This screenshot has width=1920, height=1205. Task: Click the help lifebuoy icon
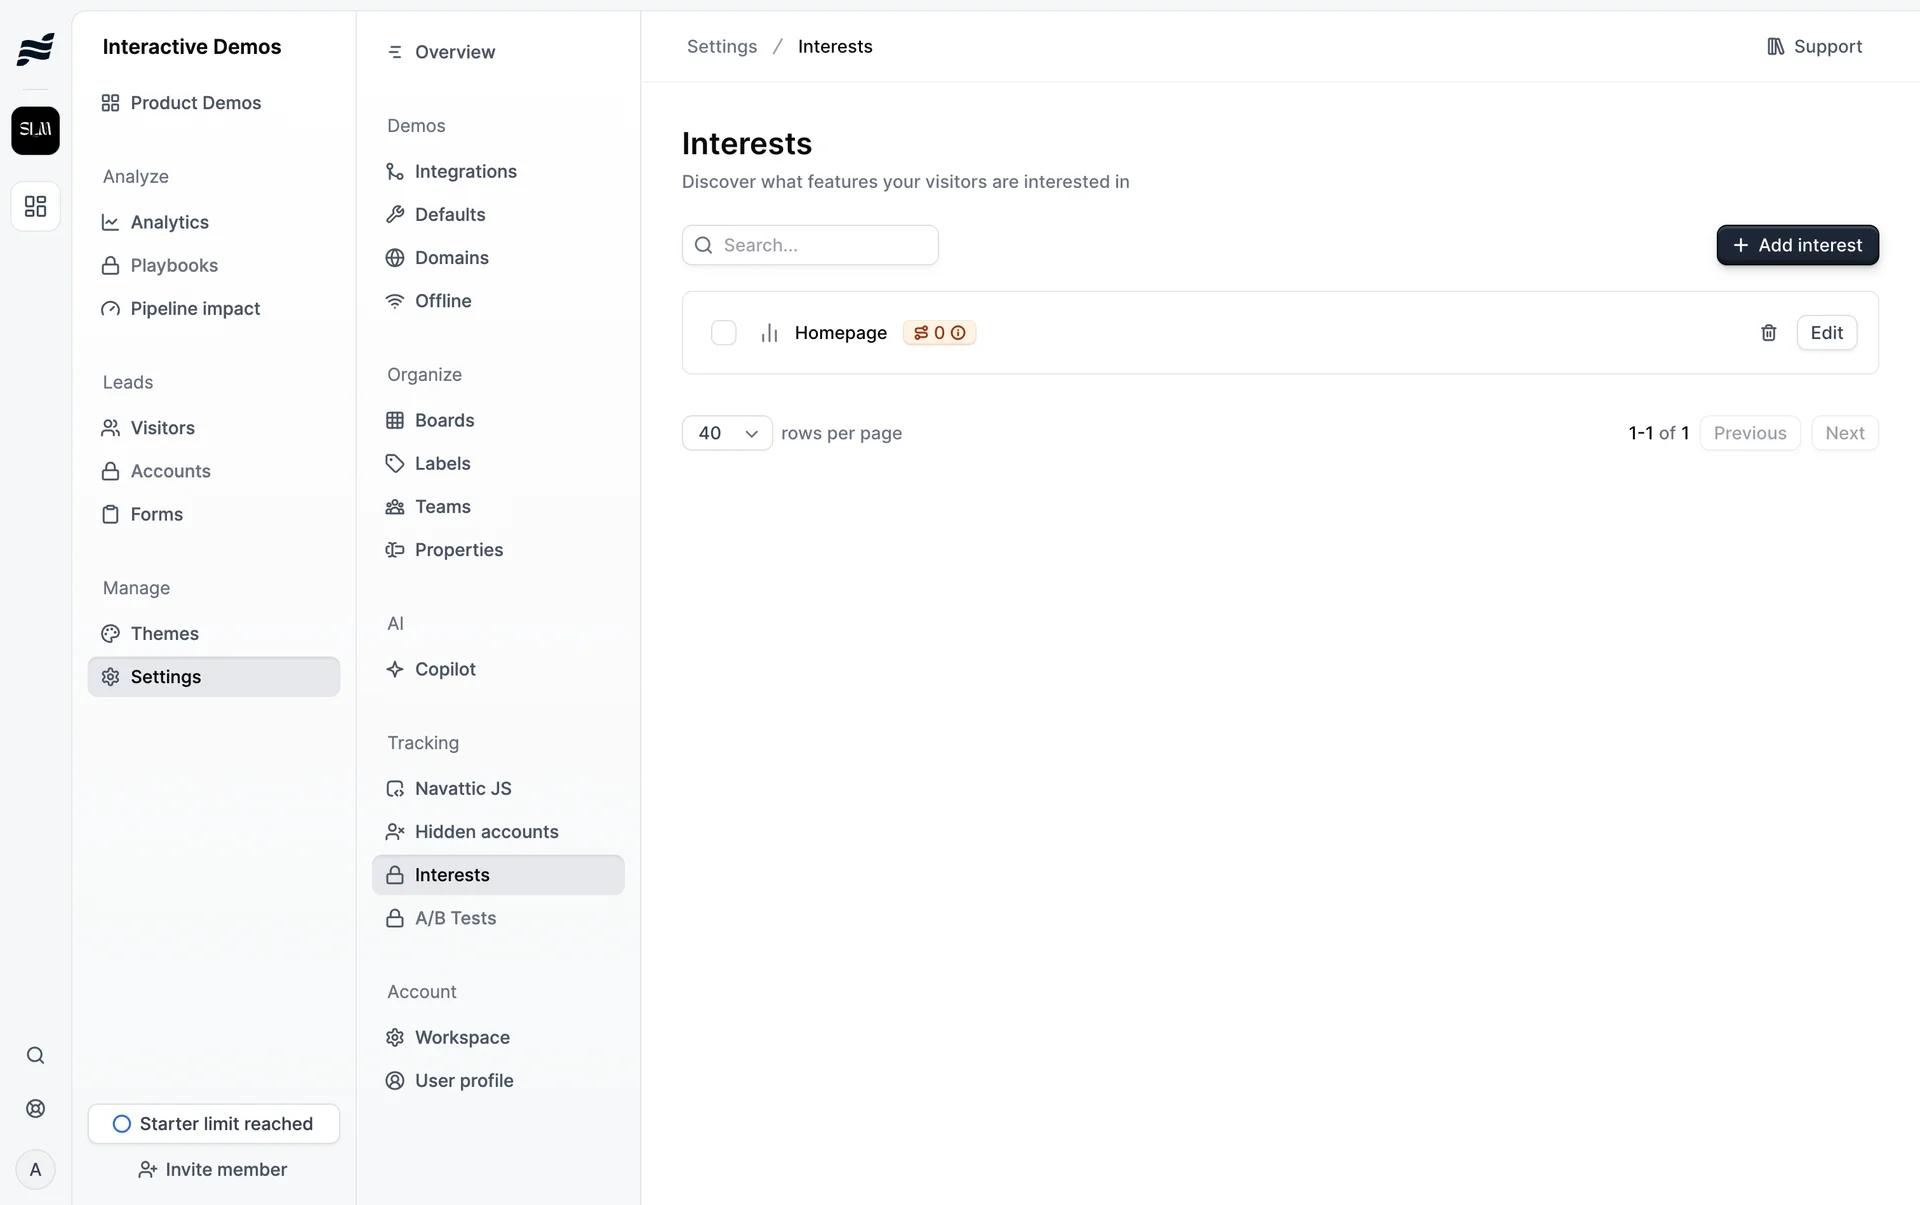(35, 1109)
